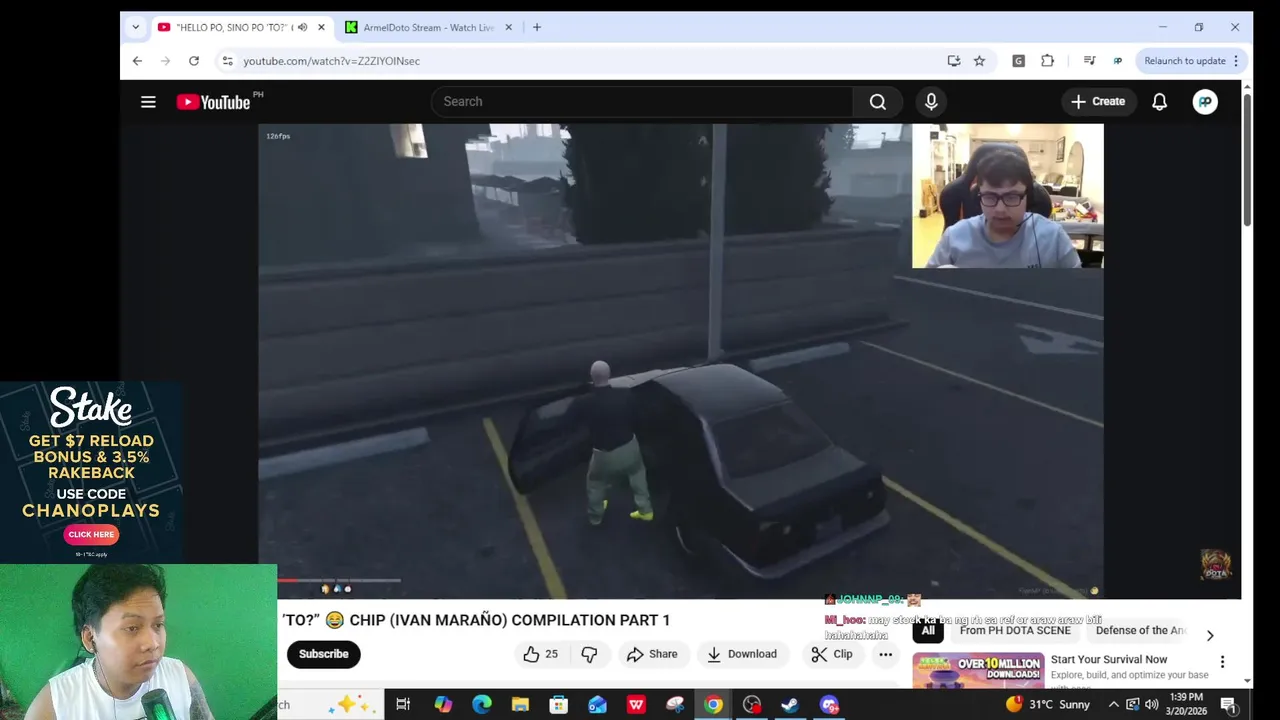Image resolution: width=1280 pixels, height=720 pixels.
Task: Open the 31°C Sunny weather widget
Action: pyautogui.click(x=1048, y=705)
